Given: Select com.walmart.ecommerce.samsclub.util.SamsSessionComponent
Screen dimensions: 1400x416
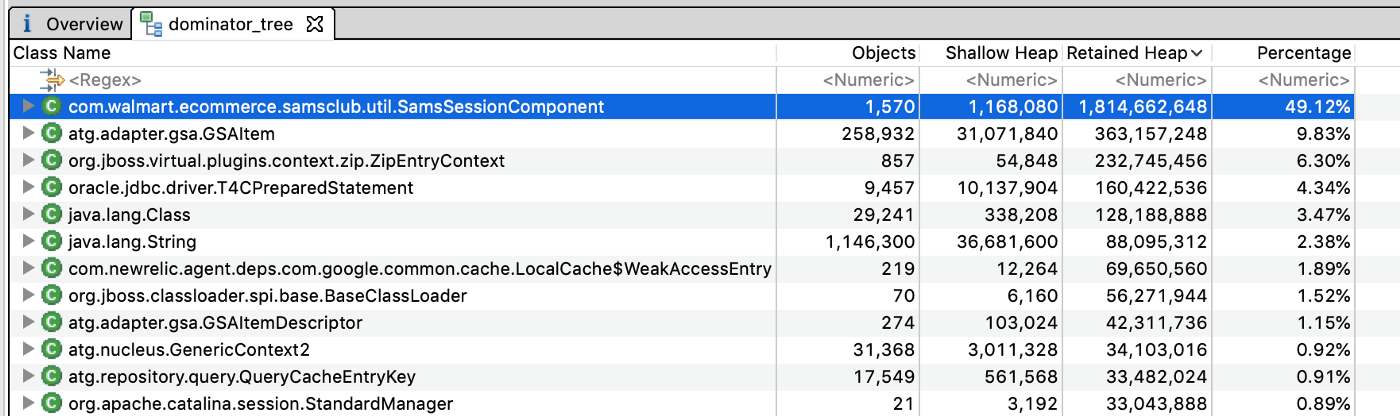Looking at the screenshot, I should [336, 106].
